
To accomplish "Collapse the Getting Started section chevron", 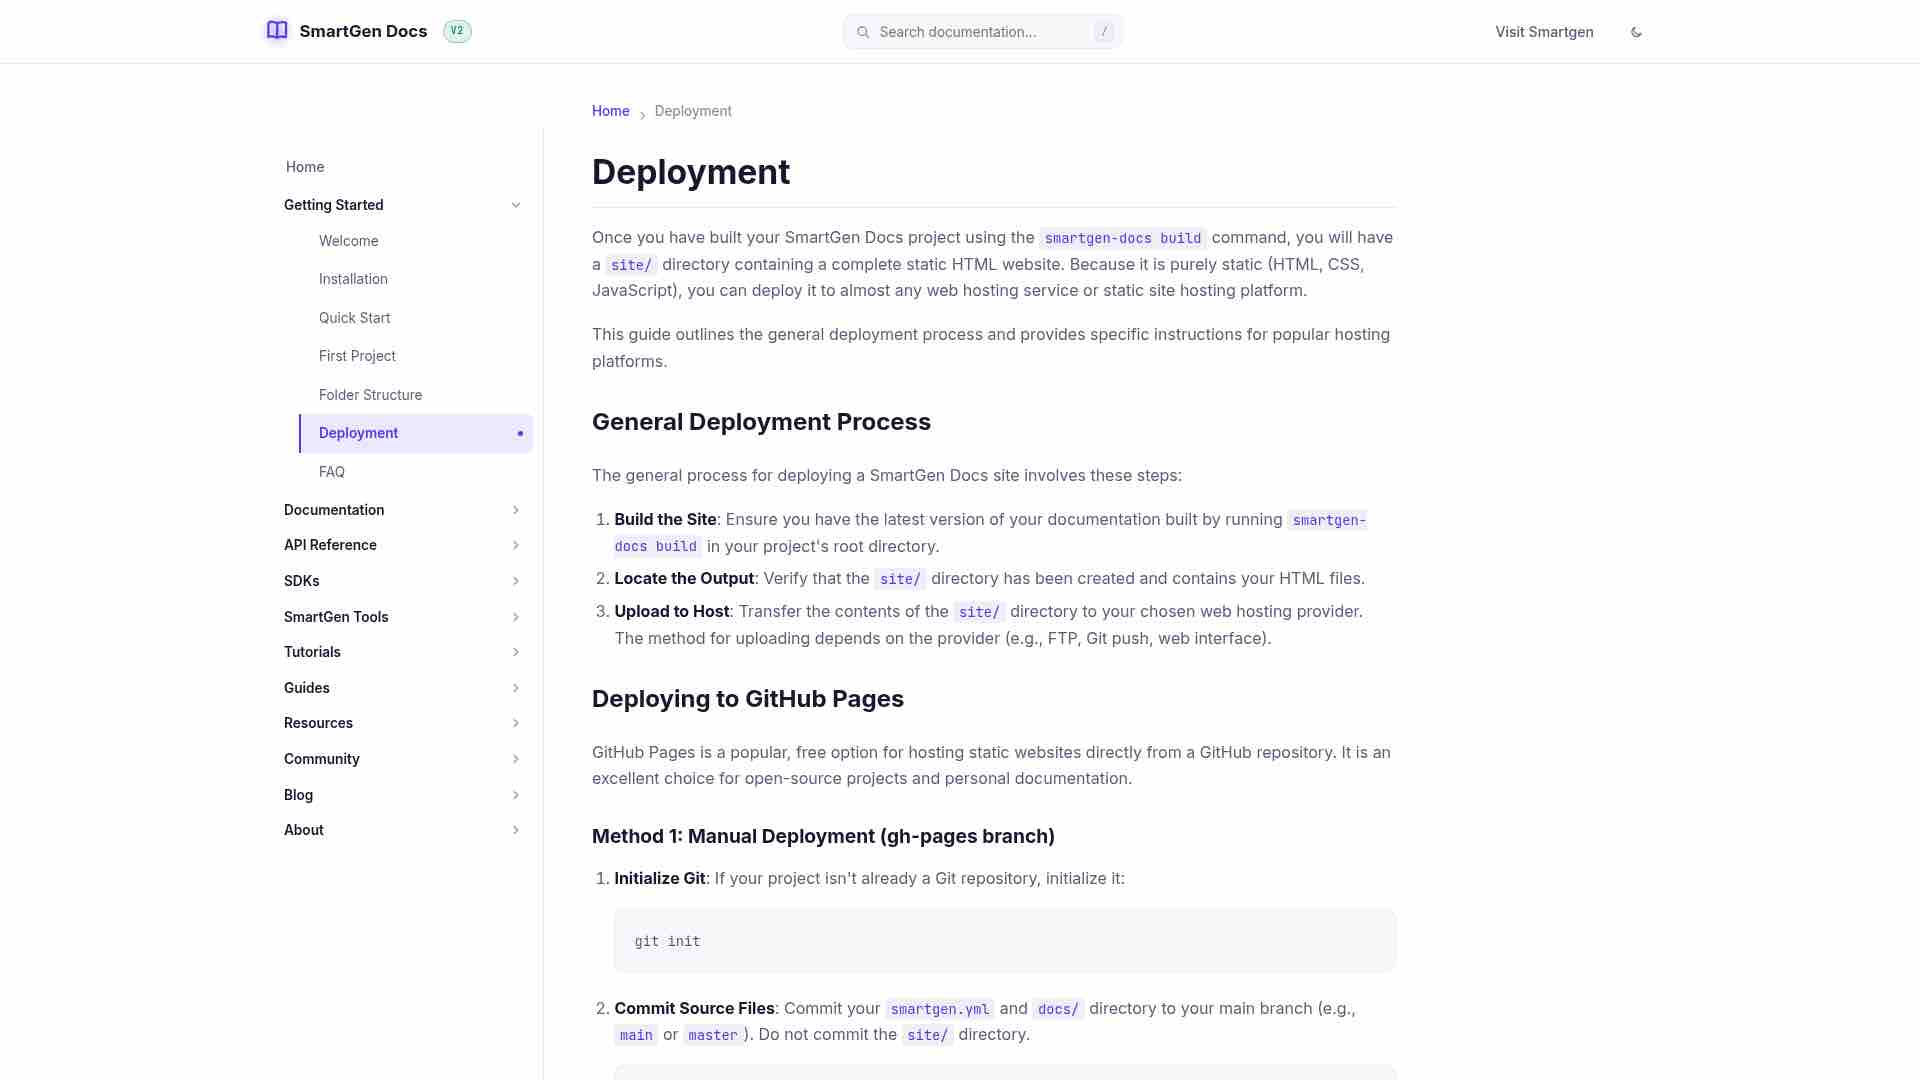I will [516, 205].
